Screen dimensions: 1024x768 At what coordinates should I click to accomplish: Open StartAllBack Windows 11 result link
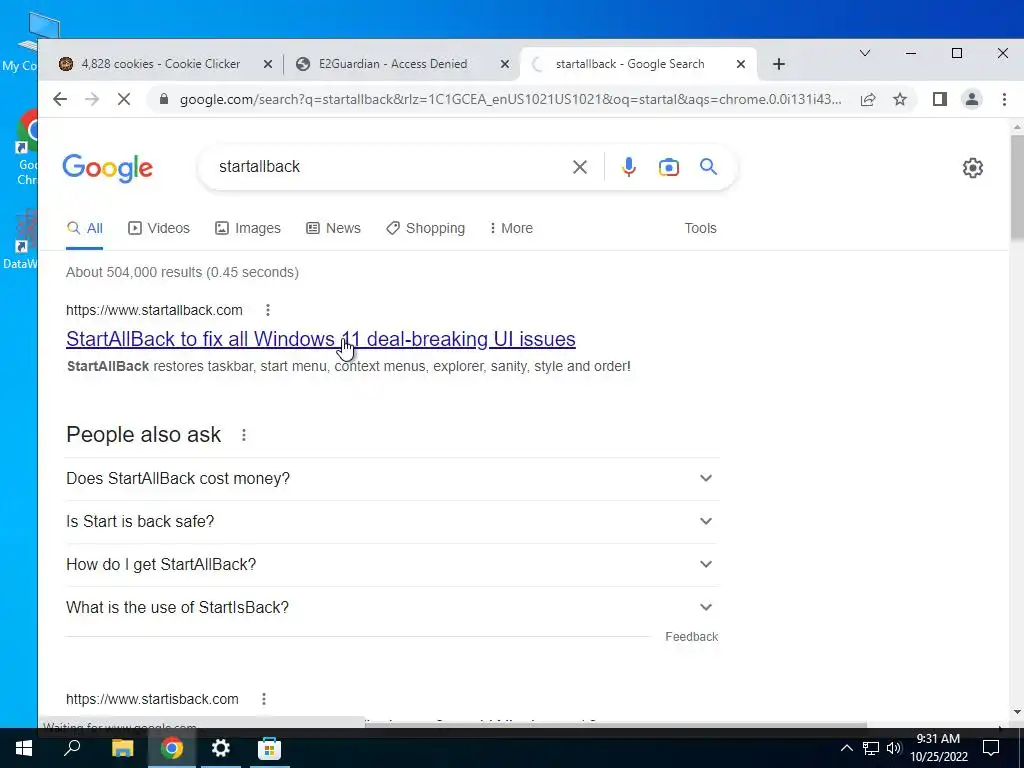pos(321,339)
